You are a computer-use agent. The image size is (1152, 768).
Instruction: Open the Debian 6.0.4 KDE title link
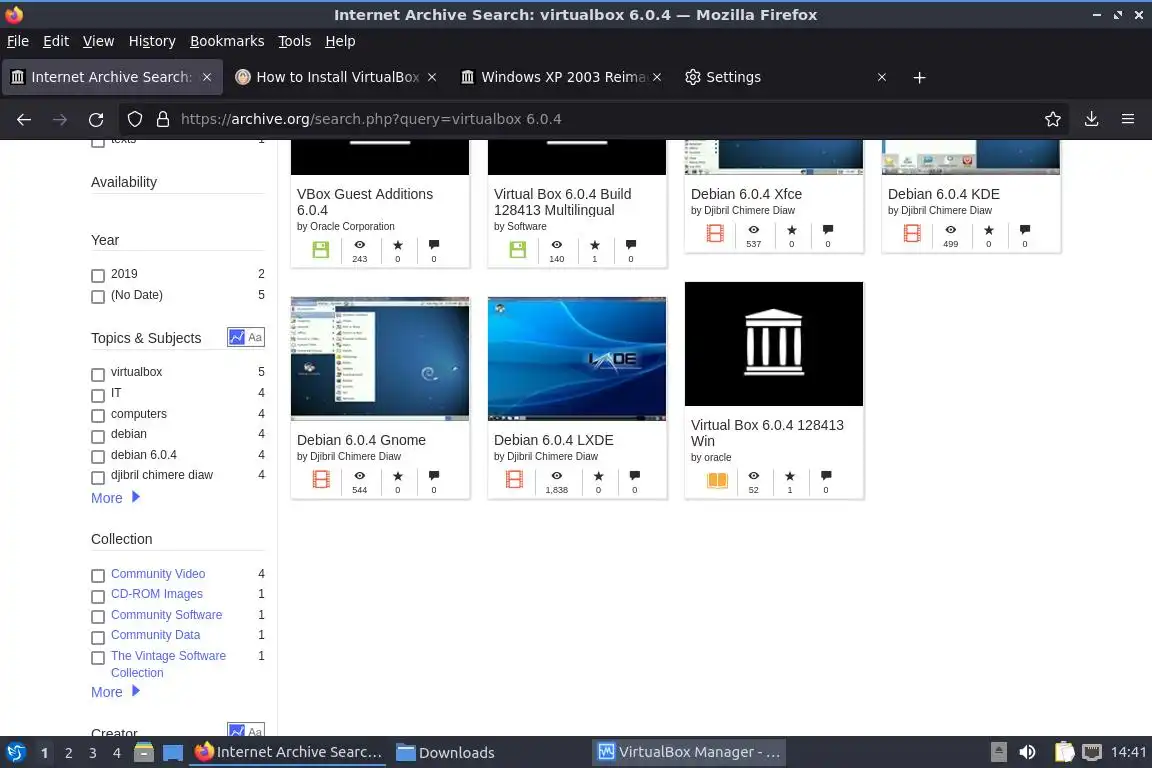(x=943, y=194)
